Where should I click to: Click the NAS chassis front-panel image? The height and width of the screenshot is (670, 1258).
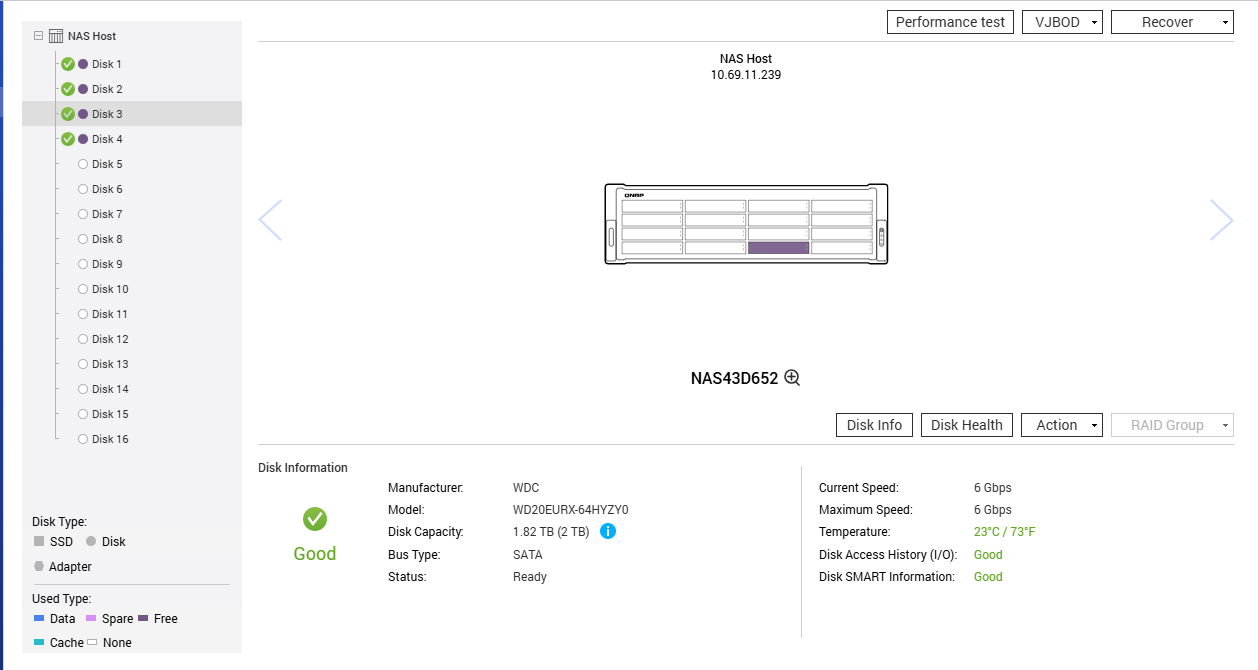pos(746,223)
